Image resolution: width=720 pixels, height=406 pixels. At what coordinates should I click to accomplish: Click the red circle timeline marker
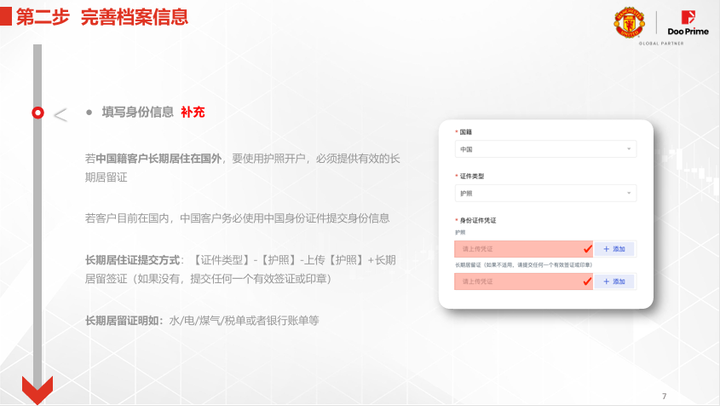click(x=38, y=113)
